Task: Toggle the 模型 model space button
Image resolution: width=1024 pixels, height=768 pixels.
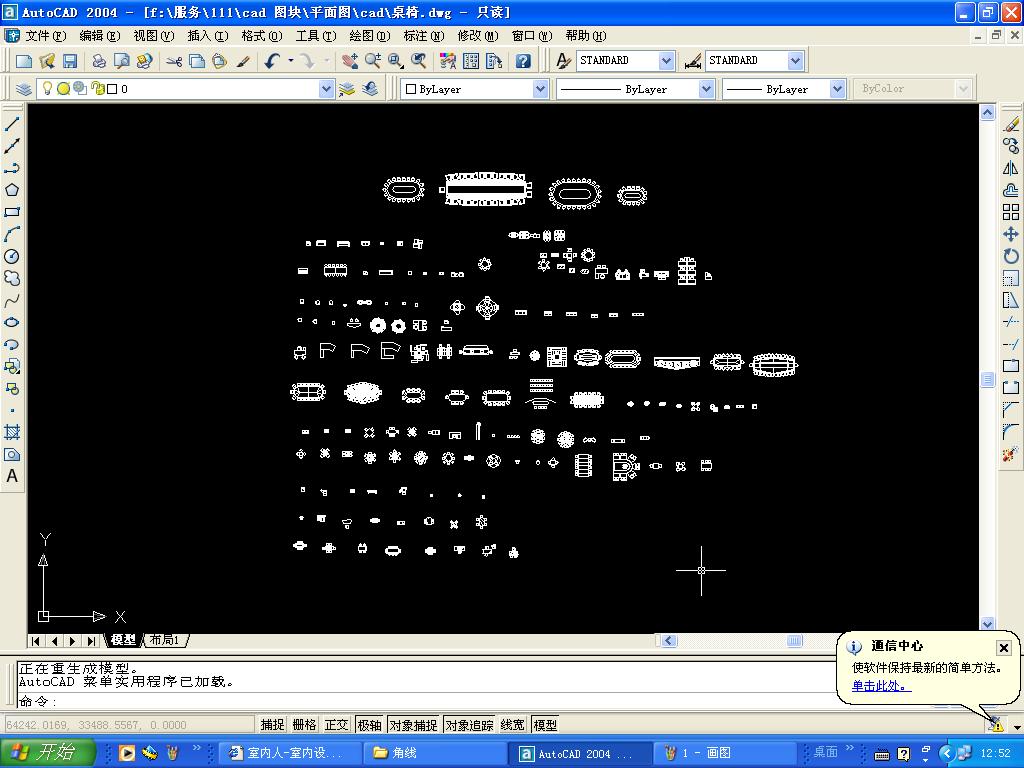Action: click(545, 725)
